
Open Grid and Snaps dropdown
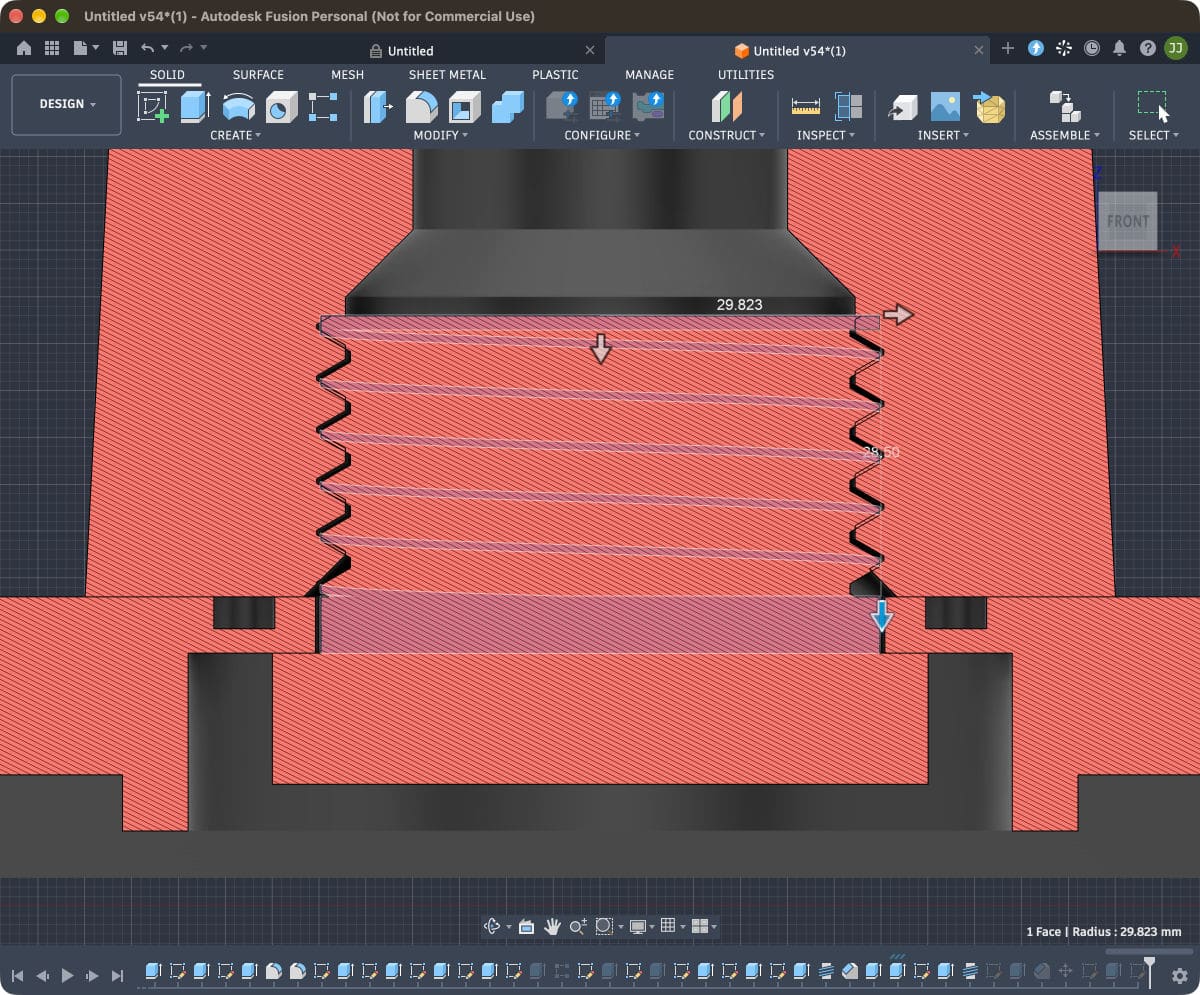coord(672,926)
